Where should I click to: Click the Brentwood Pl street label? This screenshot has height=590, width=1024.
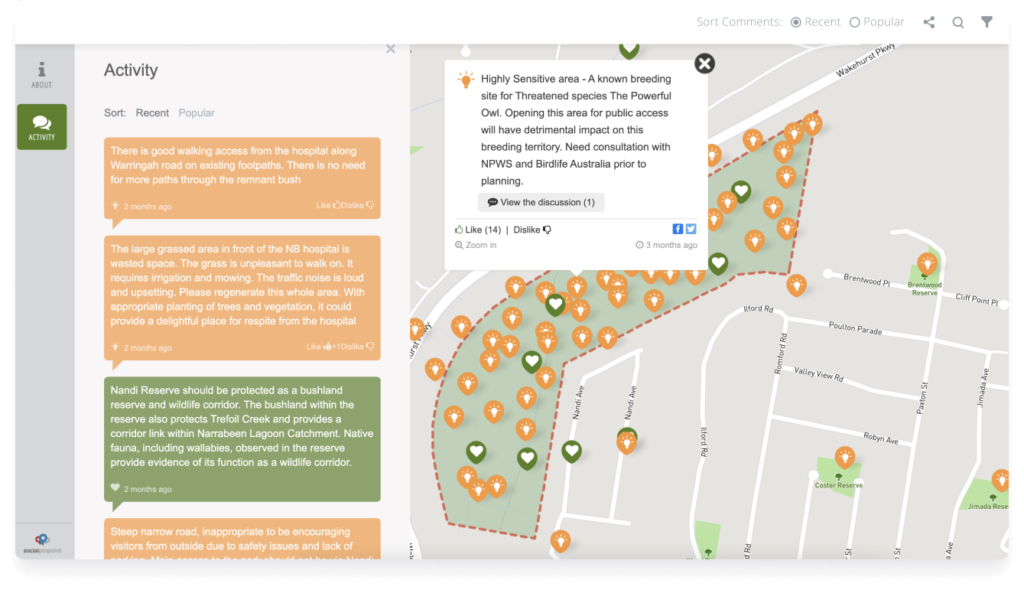coord(867,279)
